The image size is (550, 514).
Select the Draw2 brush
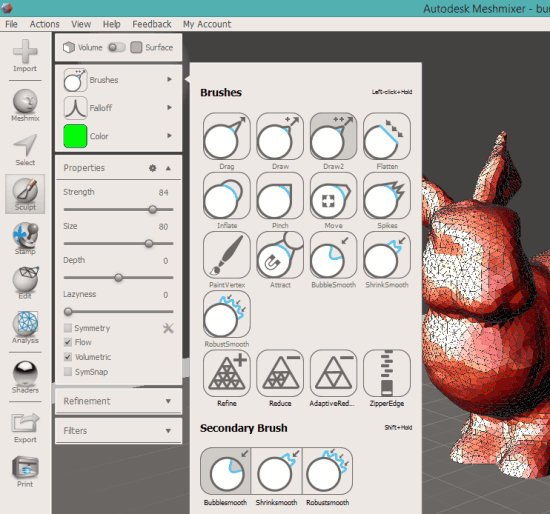(x=333, y=136)
